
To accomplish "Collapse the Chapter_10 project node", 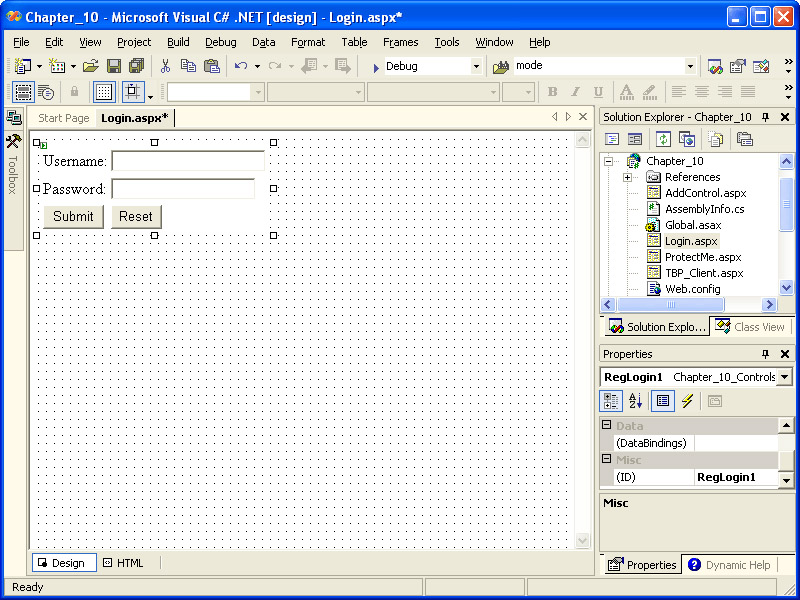I will coord(608,161).
